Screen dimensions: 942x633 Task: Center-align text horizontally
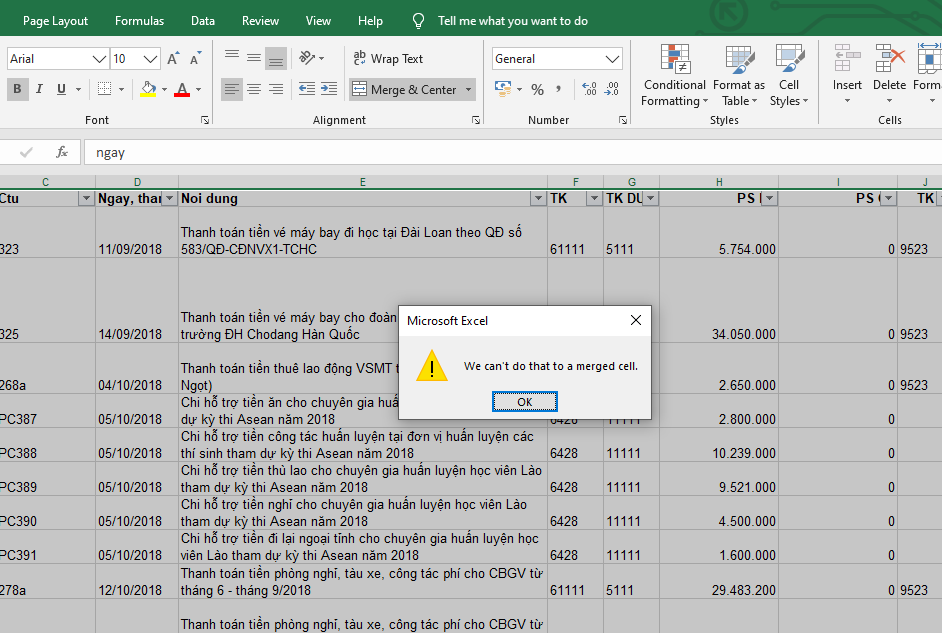coord(254,90)
